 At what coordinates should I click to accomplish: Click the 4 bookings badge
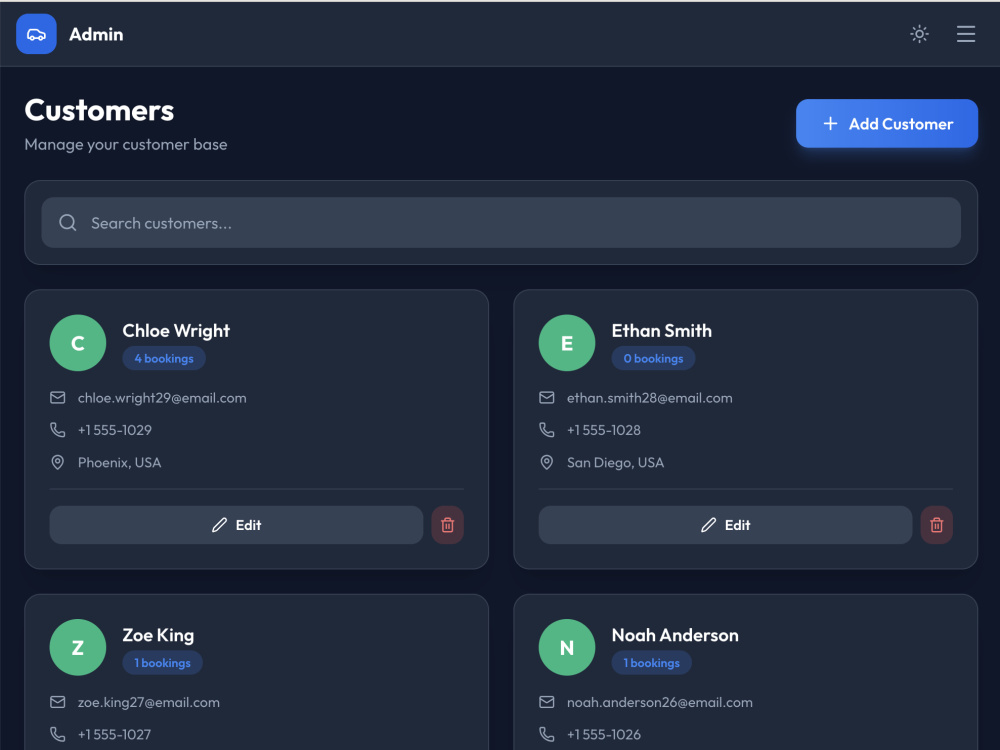164,358
